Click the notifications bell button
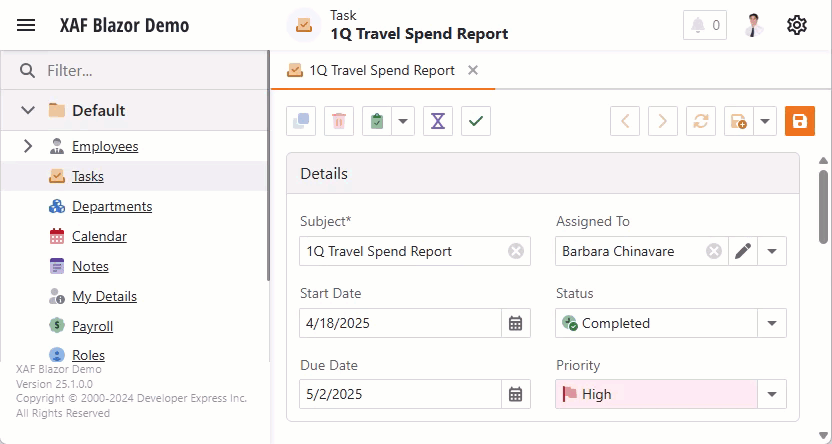The image size is (832, 444). coord(705,25)
